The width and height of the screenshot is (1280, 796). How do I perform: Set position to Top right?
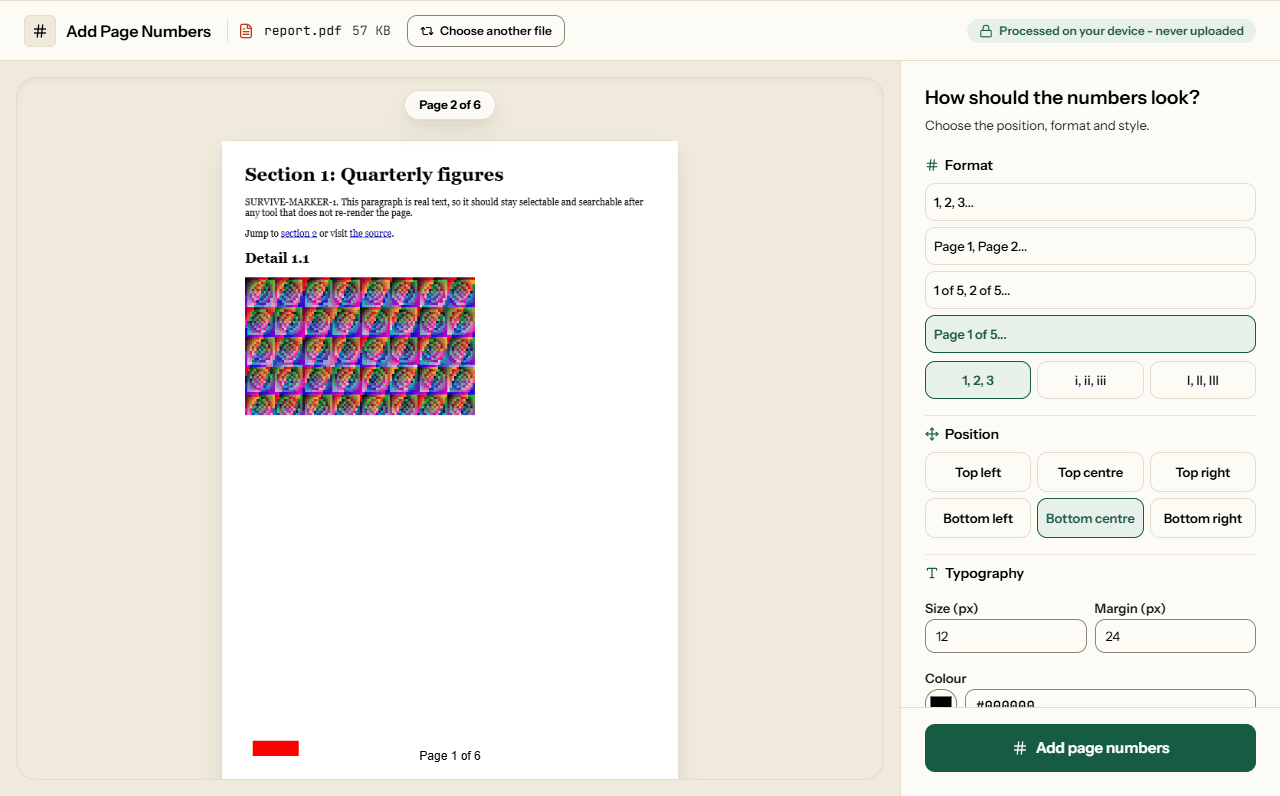1203,472
